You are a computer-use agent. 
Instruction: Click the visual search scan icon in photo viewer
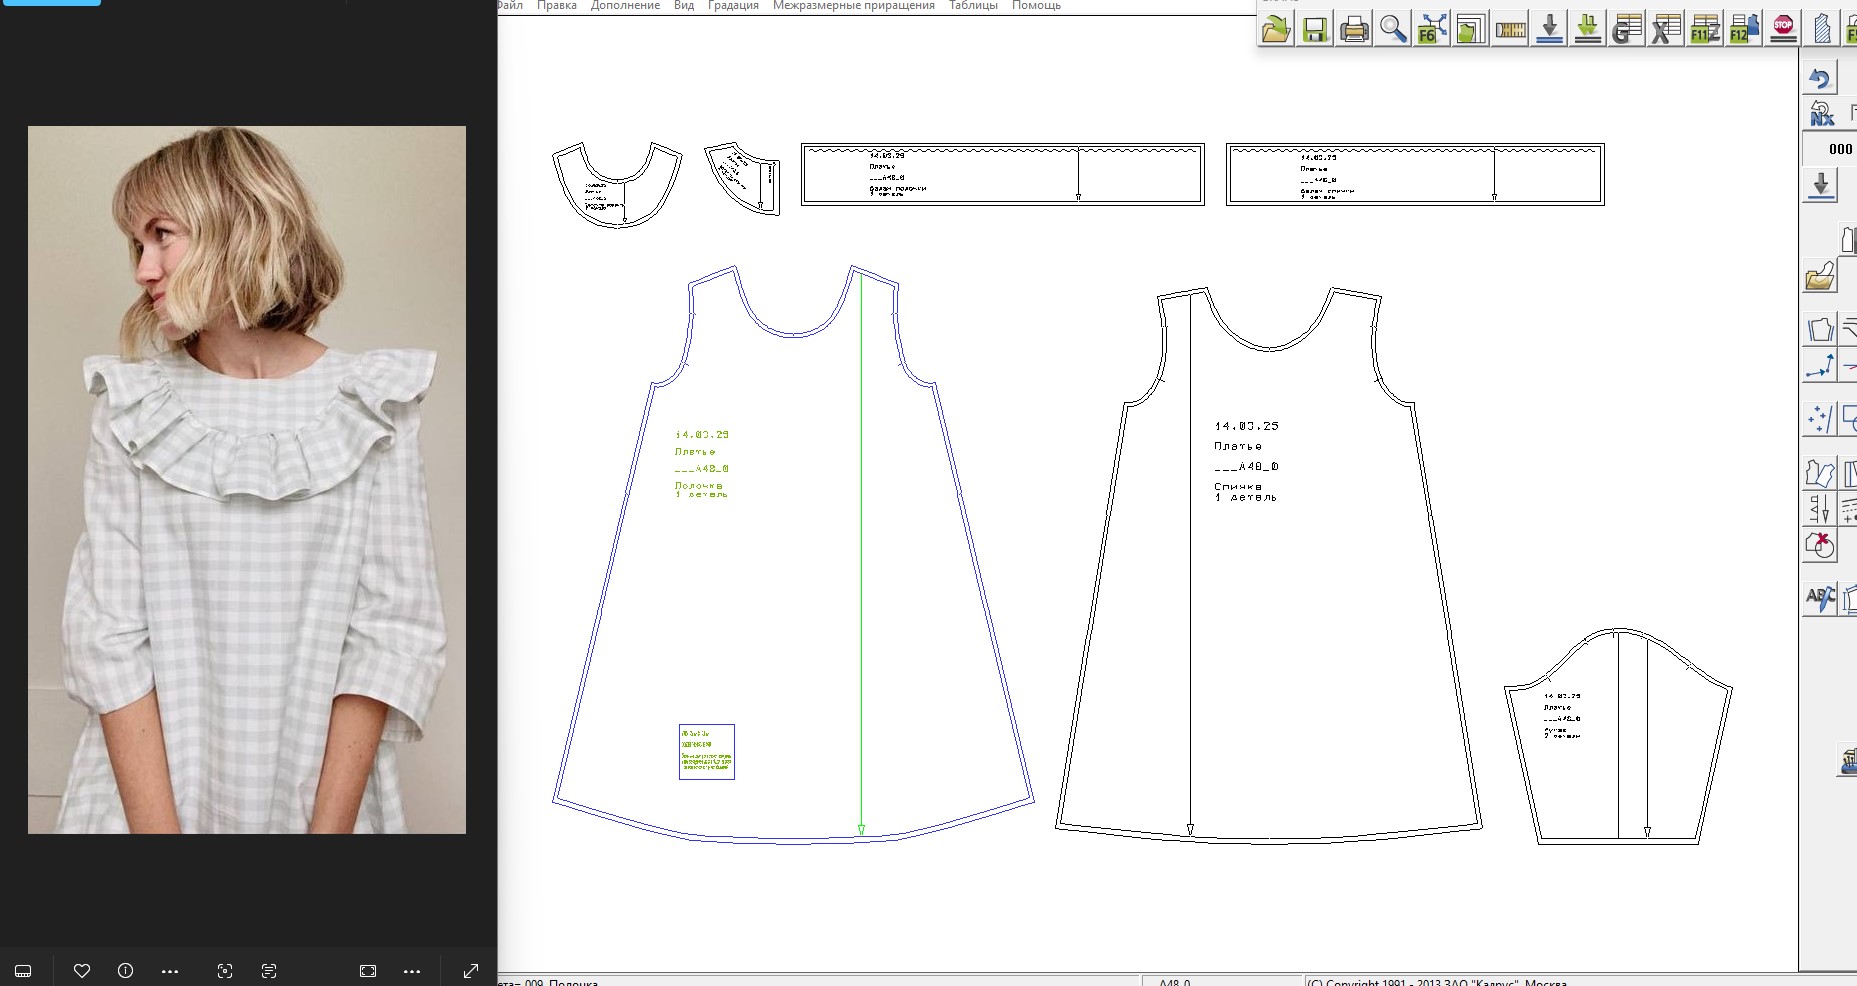tap(225, 971)
